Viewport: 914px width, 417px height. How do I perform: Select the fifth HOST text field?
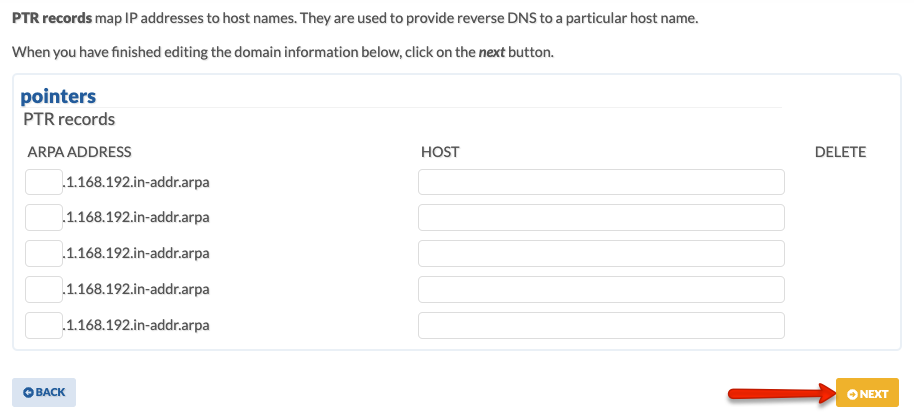pos(601,325)
